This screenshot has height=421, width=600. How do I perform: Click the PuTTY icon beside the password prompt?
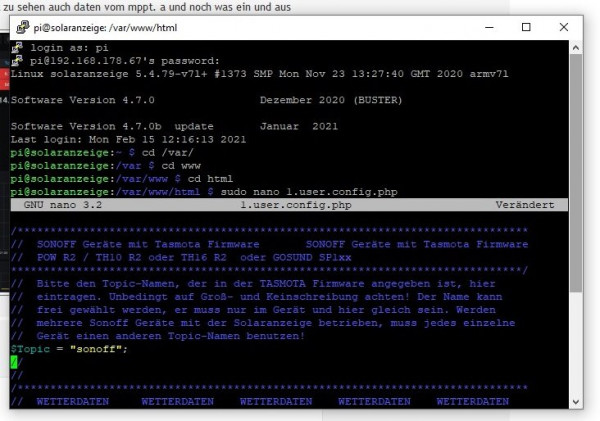[18, 61]
